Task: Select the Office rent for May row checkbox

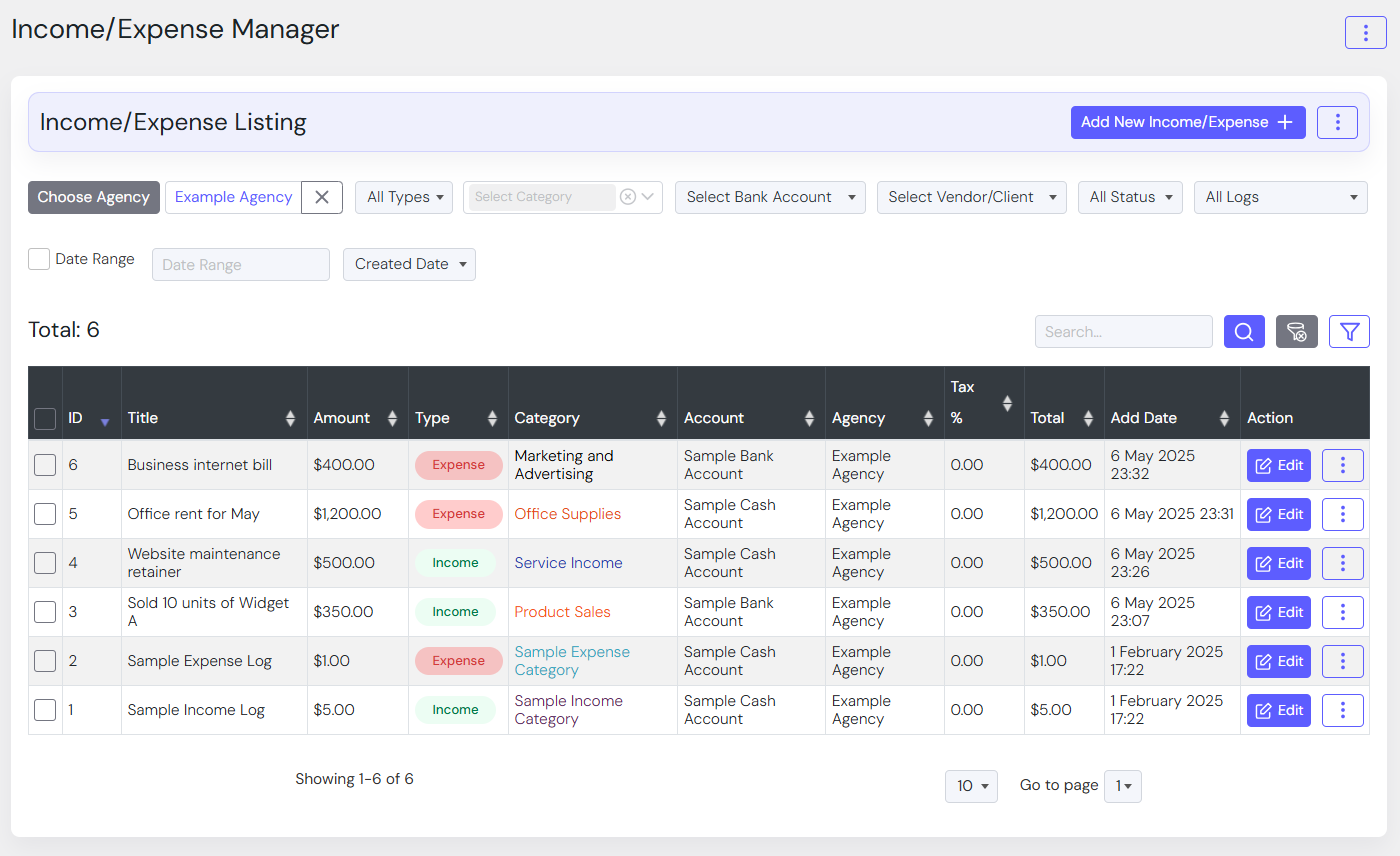Action: 45,514
